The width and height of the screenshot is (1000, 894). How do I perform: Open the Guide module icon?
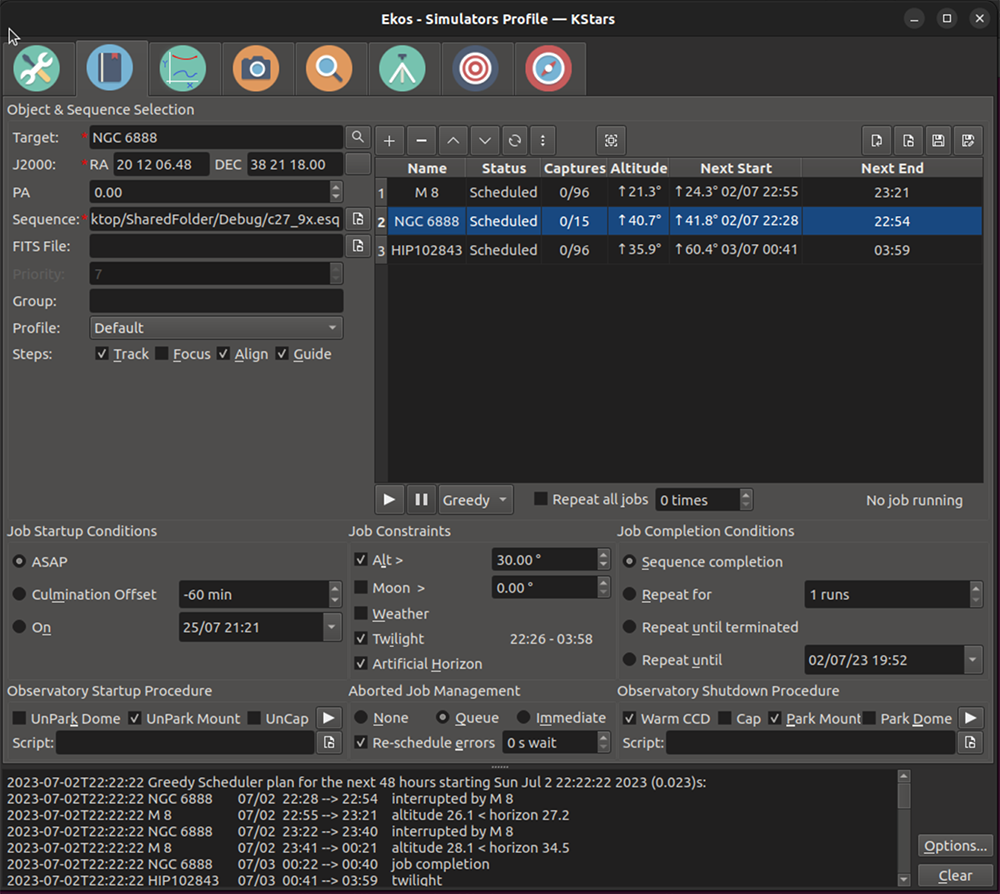coord(550,68)
